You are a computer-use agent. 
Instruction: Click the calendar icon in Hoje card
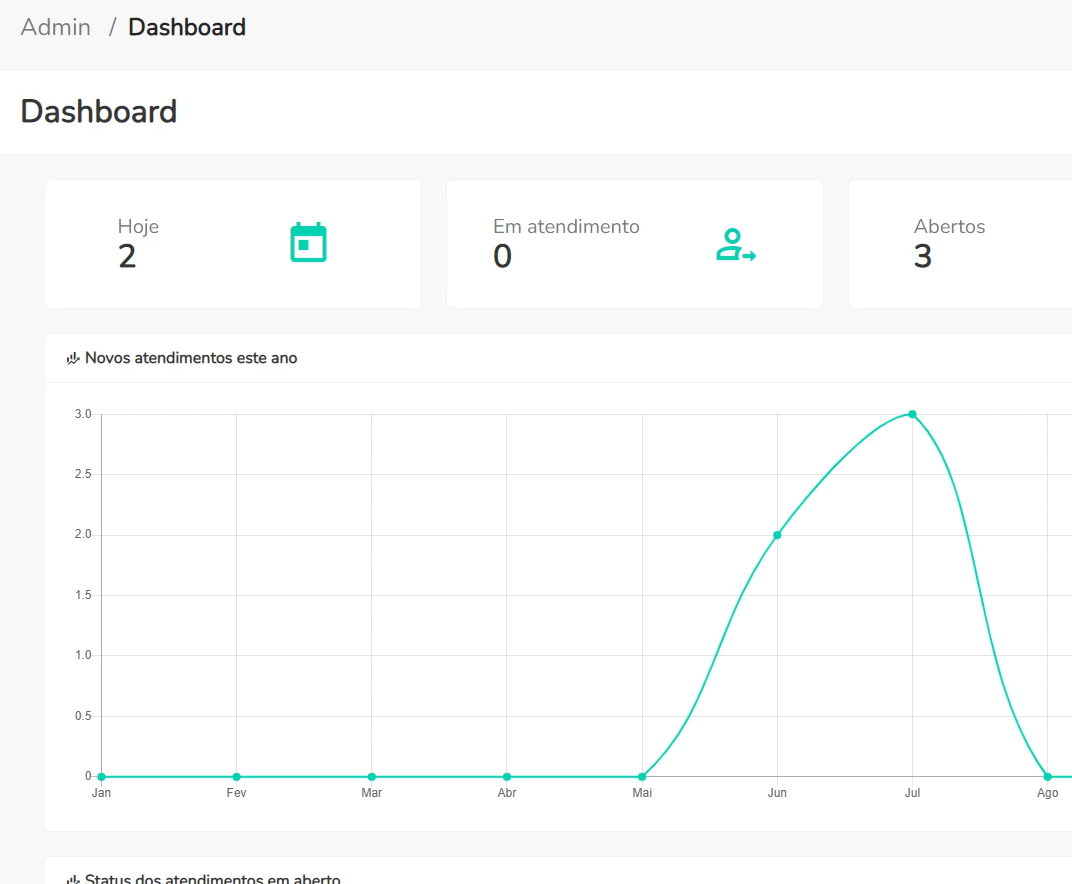click(308, 243)
